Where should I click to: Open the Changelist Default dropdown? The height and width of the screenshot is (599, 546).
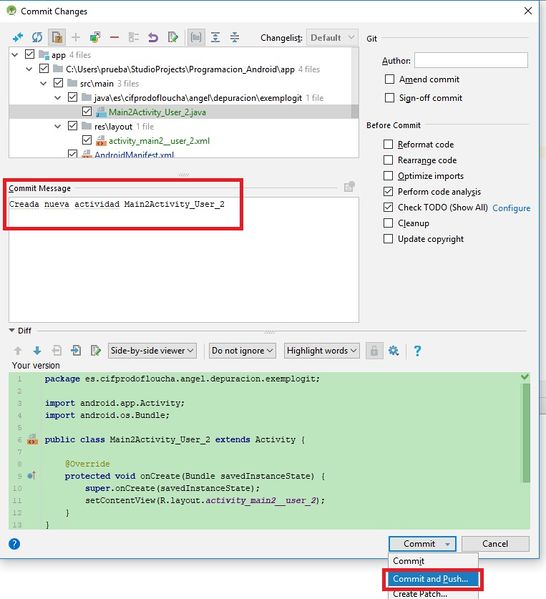pyautogui.click(x=332, y=38)
